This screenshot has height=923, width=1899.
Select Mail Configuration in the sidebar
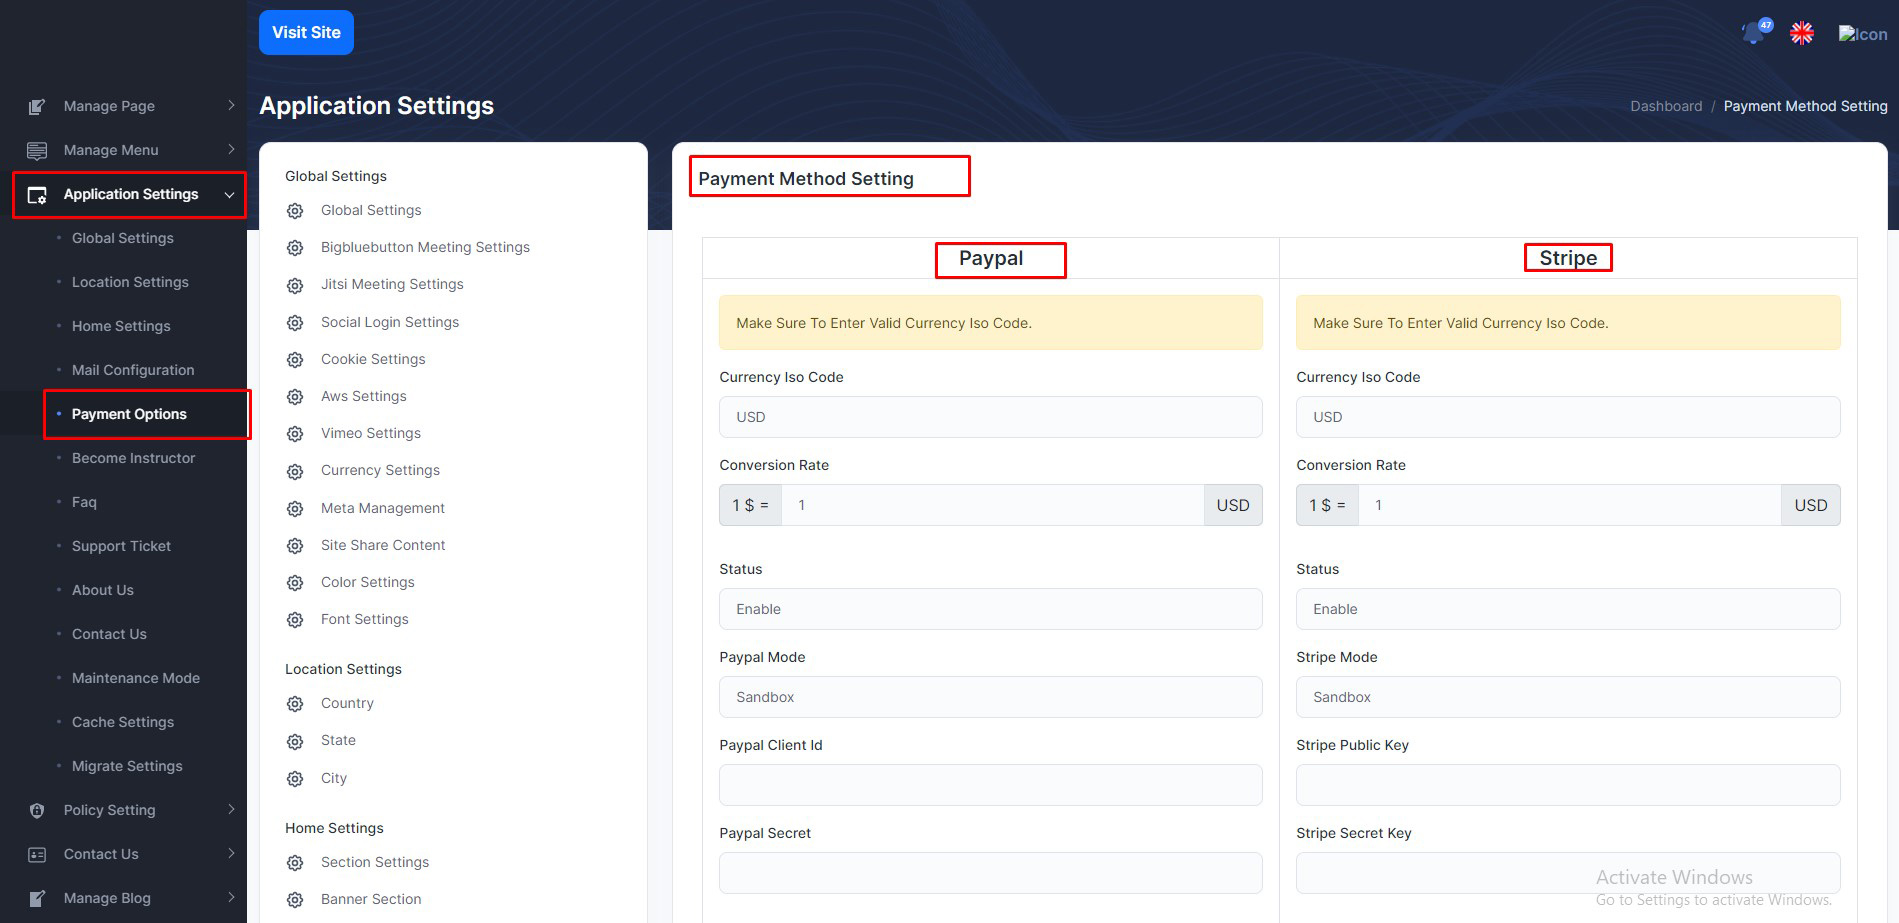(133, 370)
